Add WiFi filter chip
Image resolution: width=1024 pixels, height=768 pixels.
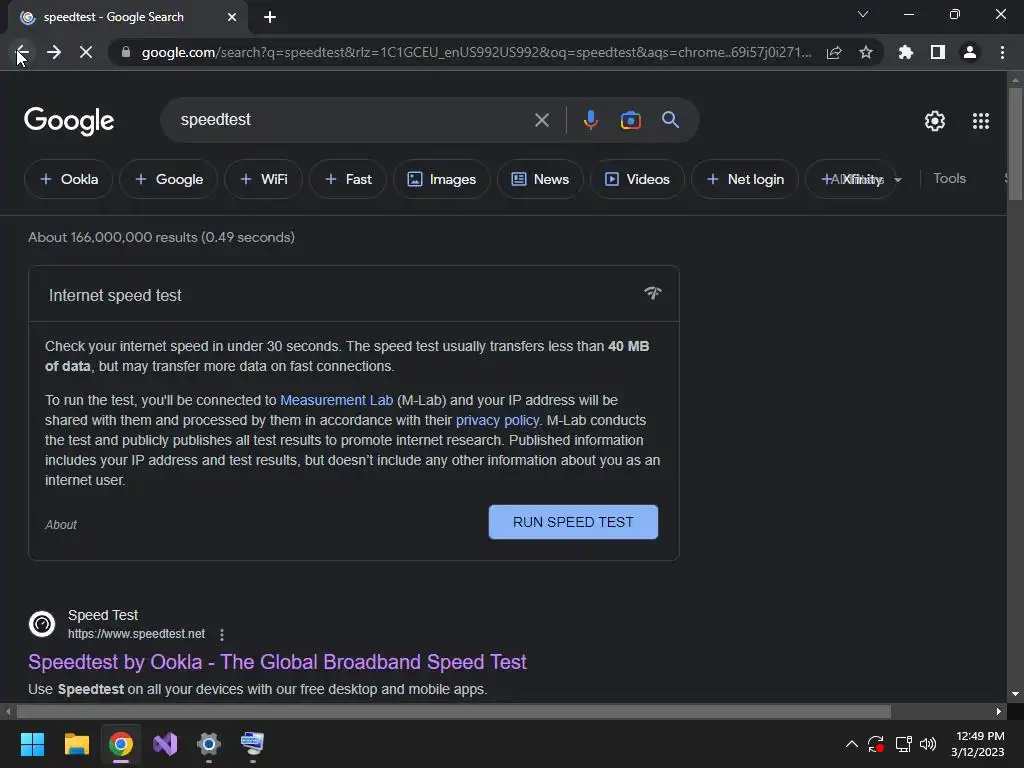pyautogui.click(x=263, y=179)
